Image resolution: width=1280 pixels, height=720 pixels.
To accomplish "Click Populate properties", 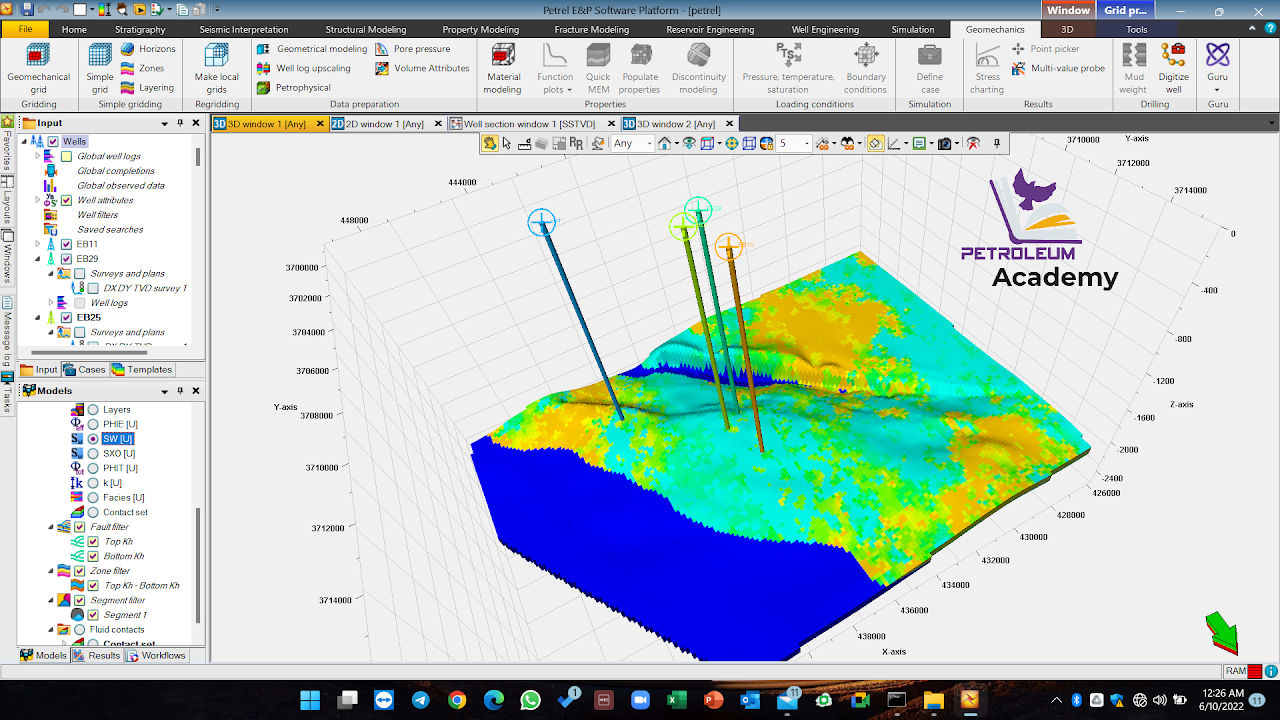I will 640,68.
